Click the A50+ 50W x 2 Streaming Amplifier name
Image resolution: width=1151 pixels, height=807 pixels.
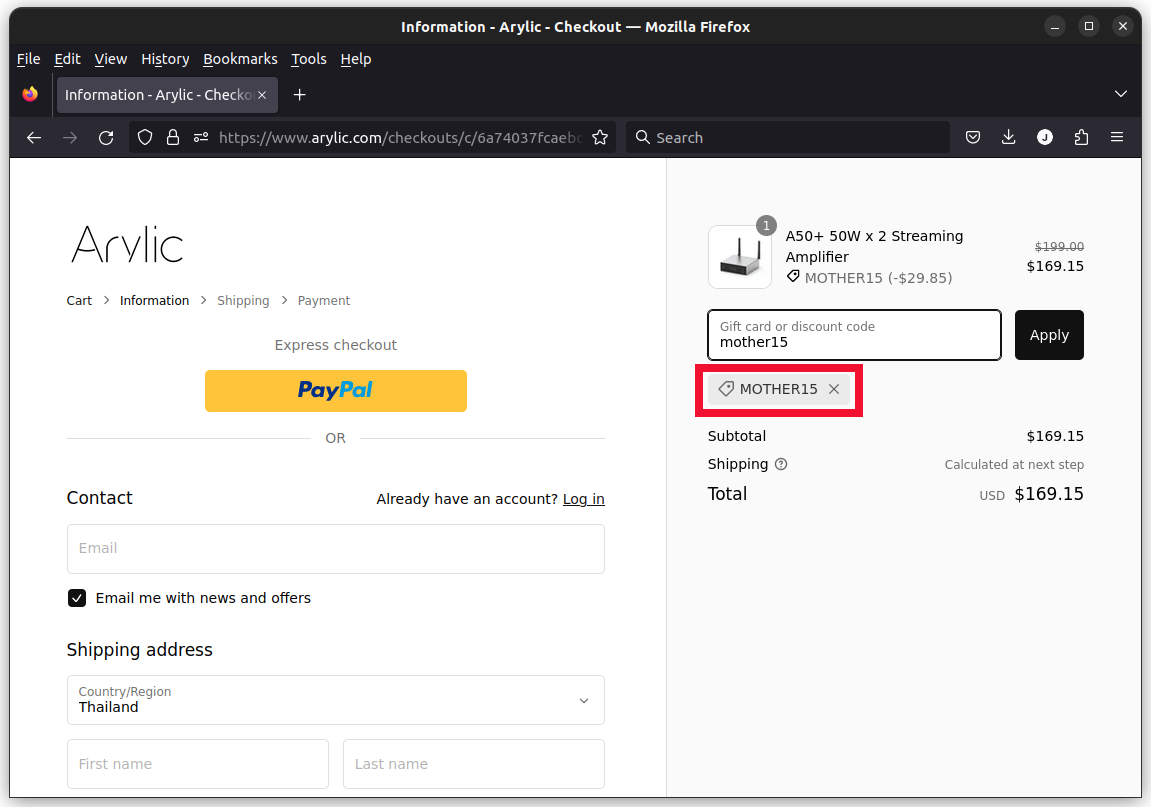[x=874, y=246]
